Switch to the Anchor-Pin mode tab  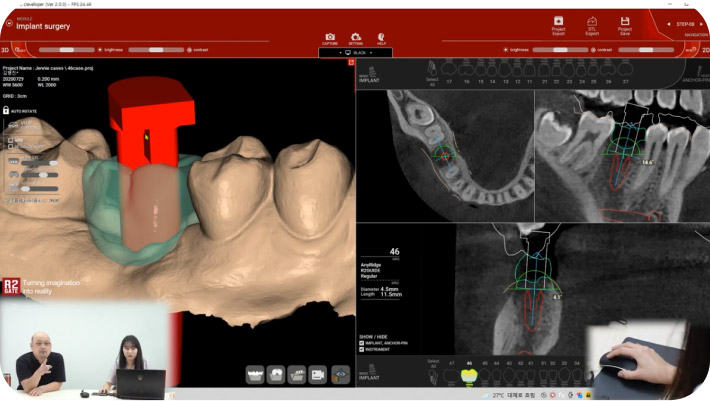pyautogui.click(x=693, y=73)
